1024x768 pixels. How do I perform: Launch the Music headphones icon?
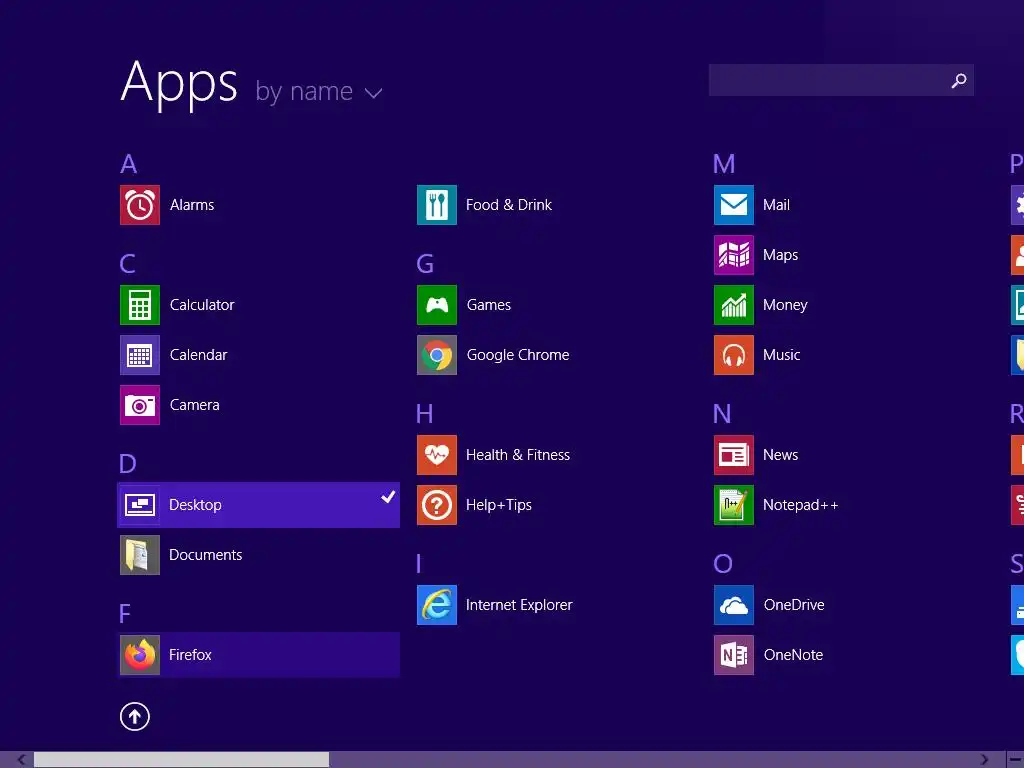click(734, 355)
